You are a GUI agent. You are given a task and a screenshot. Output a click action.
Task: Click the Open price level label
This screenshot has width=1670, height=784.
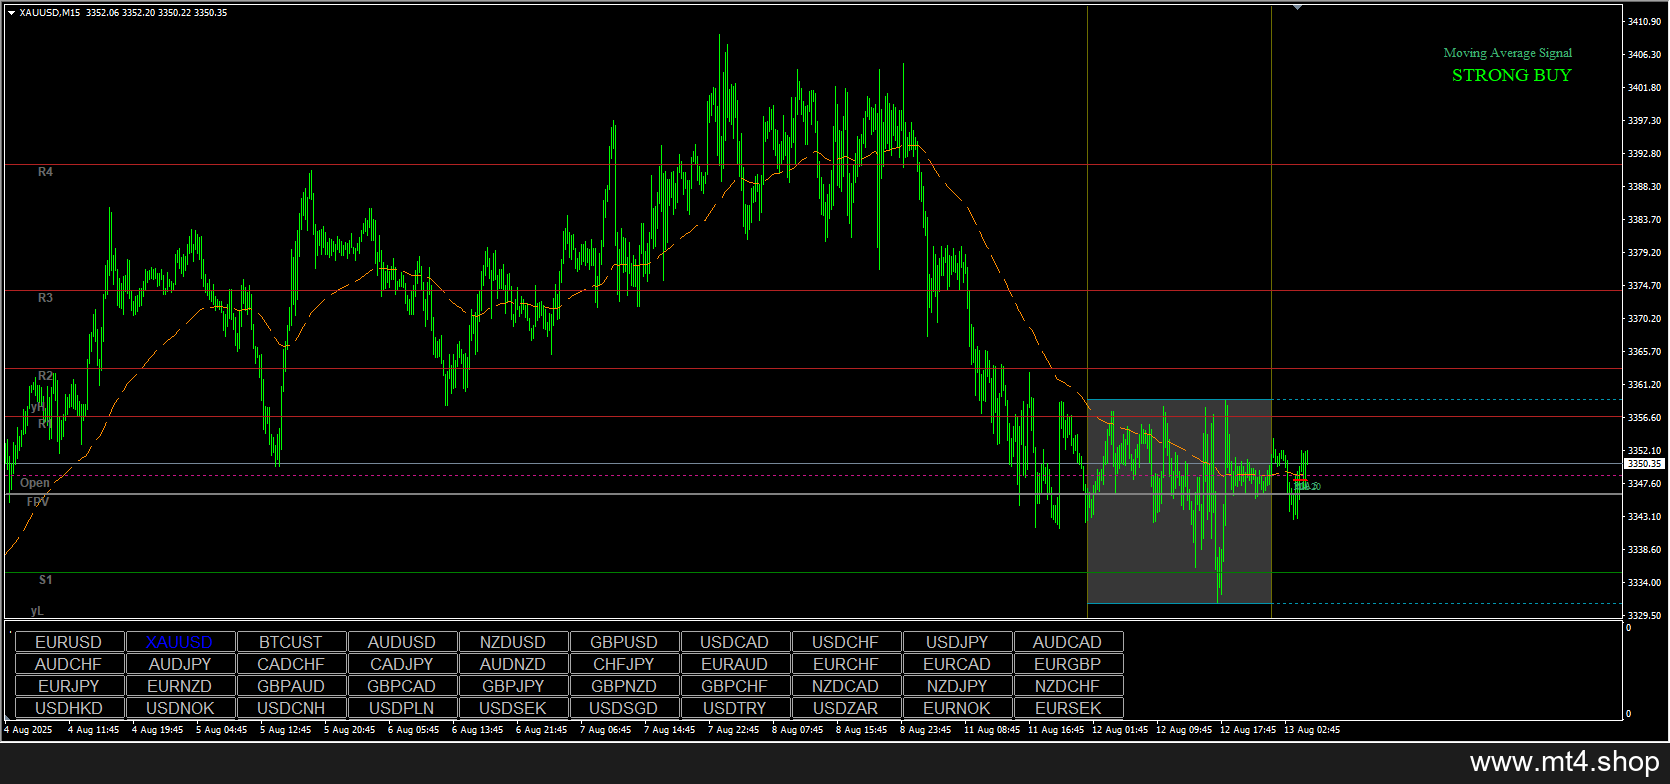coord(34,483)
